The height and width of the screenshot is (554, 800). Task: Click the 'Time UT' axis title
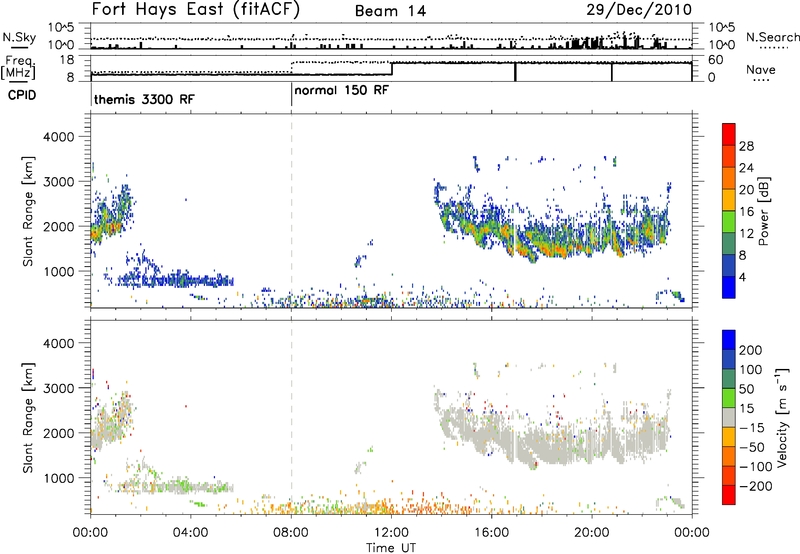coord(391,548)
